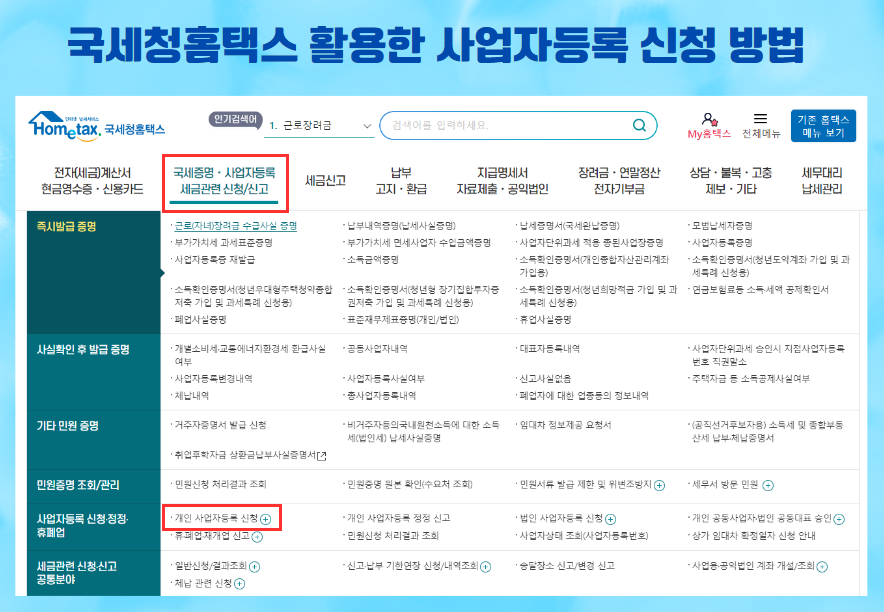
Task: Open 사업자등록변경내역 link
Action: click(214, 379)
